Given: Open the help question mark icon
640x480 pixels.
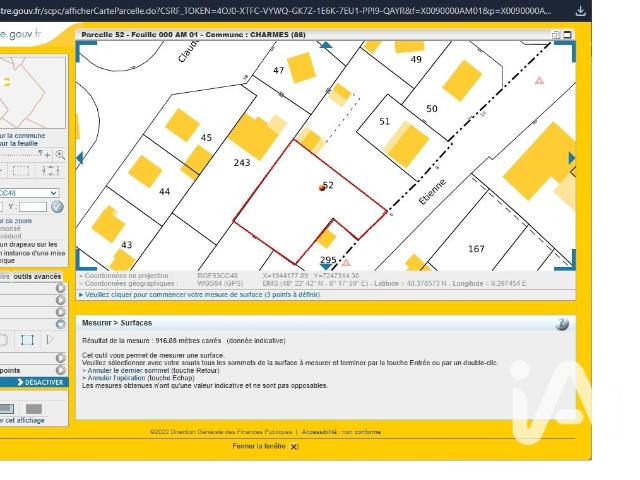Looking at the screenshot, I should click(x=562, y=324).
